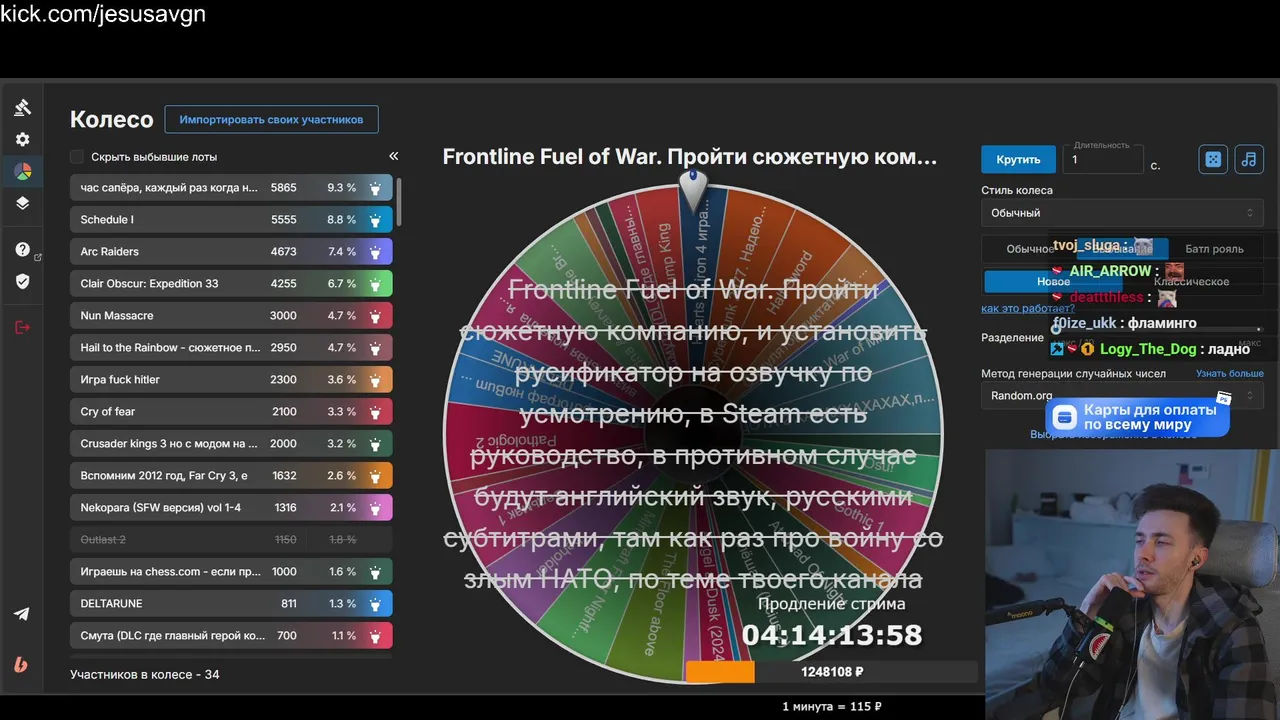
Task: Click the 'Крутить' spin button
Action: tap(1018, 159)
